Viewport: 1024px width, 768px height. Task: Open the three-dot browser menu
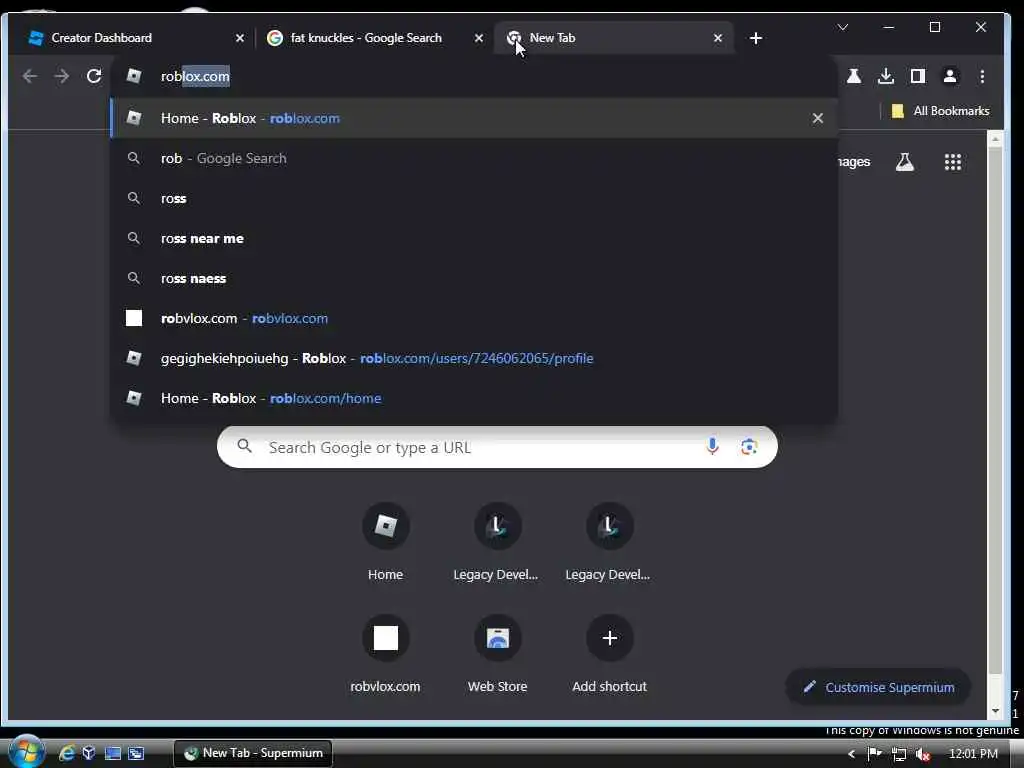click(982, 76)
